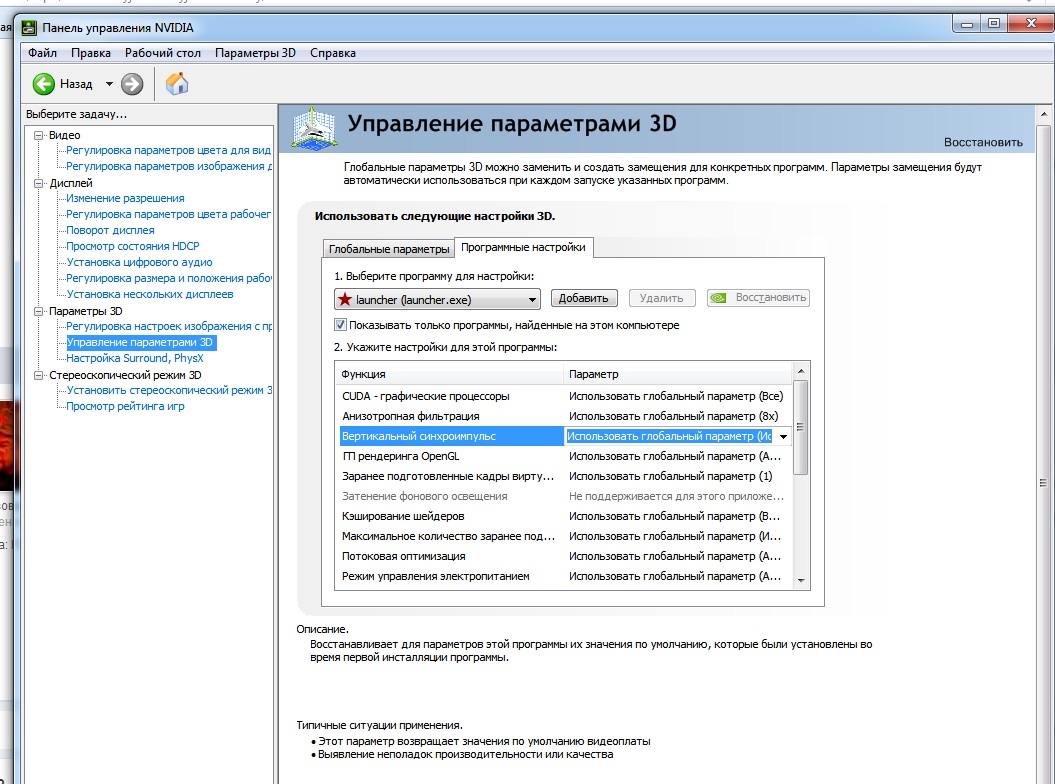Collapse the Дисплей tree group

[39, 183]
